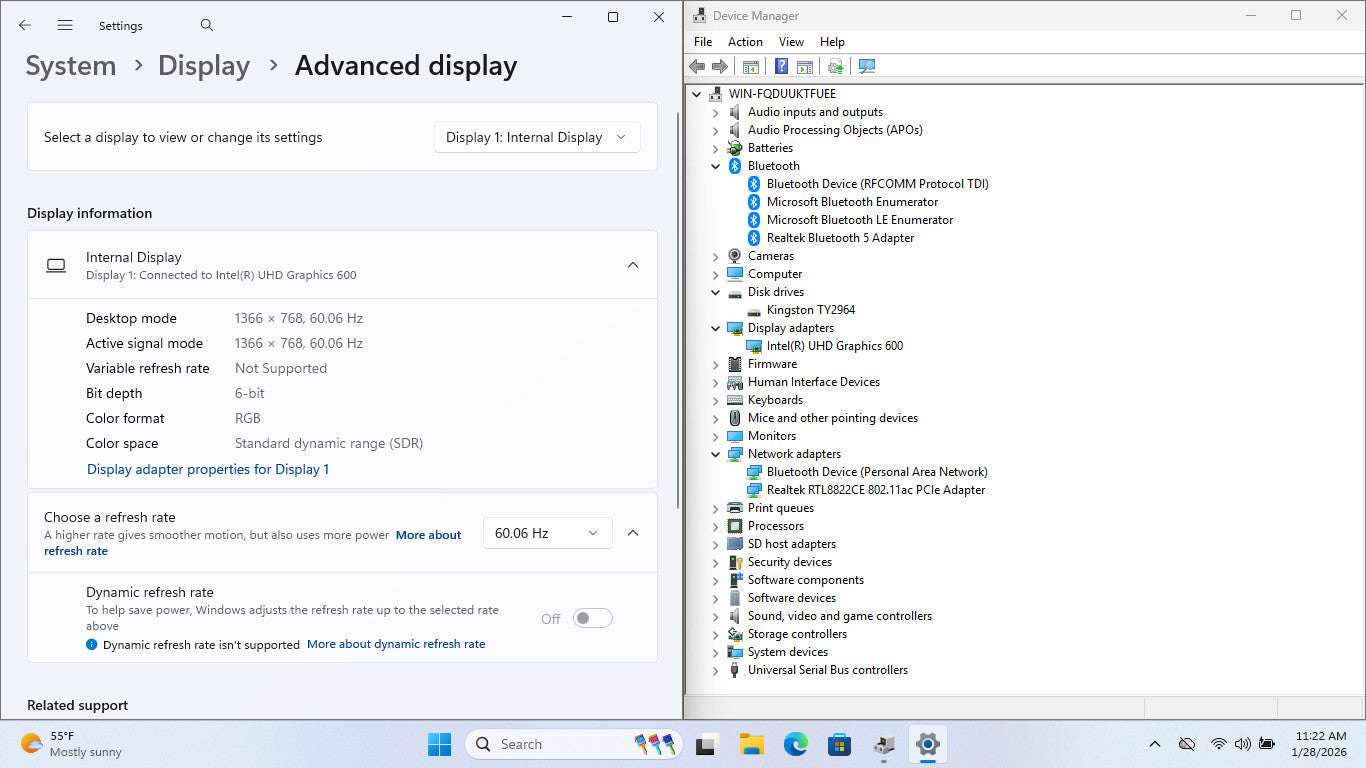This screenshot has height=768, width=1366.
Task: Click the Update device driver toolbar icon
Action: coord(835,66)
